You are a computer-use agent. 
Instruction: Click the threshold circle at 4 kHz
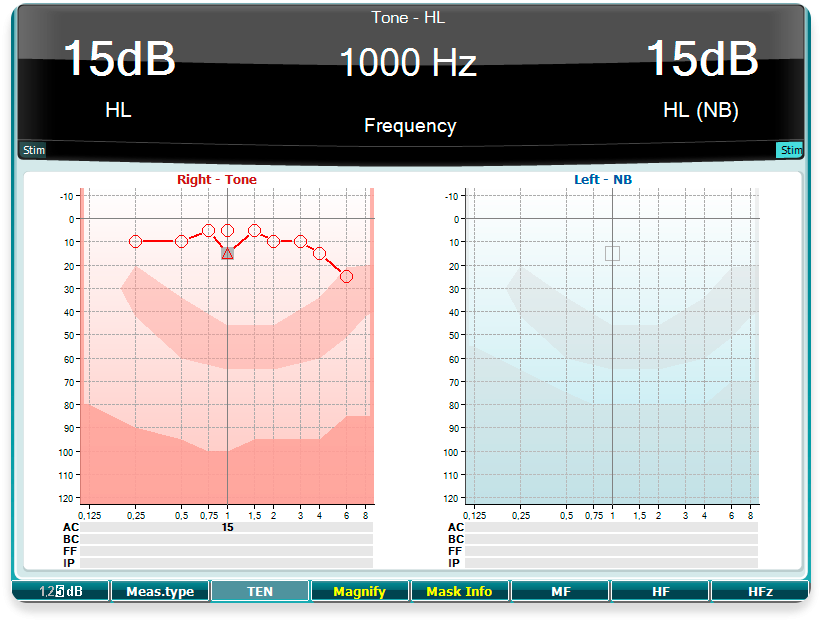point(320,253)
